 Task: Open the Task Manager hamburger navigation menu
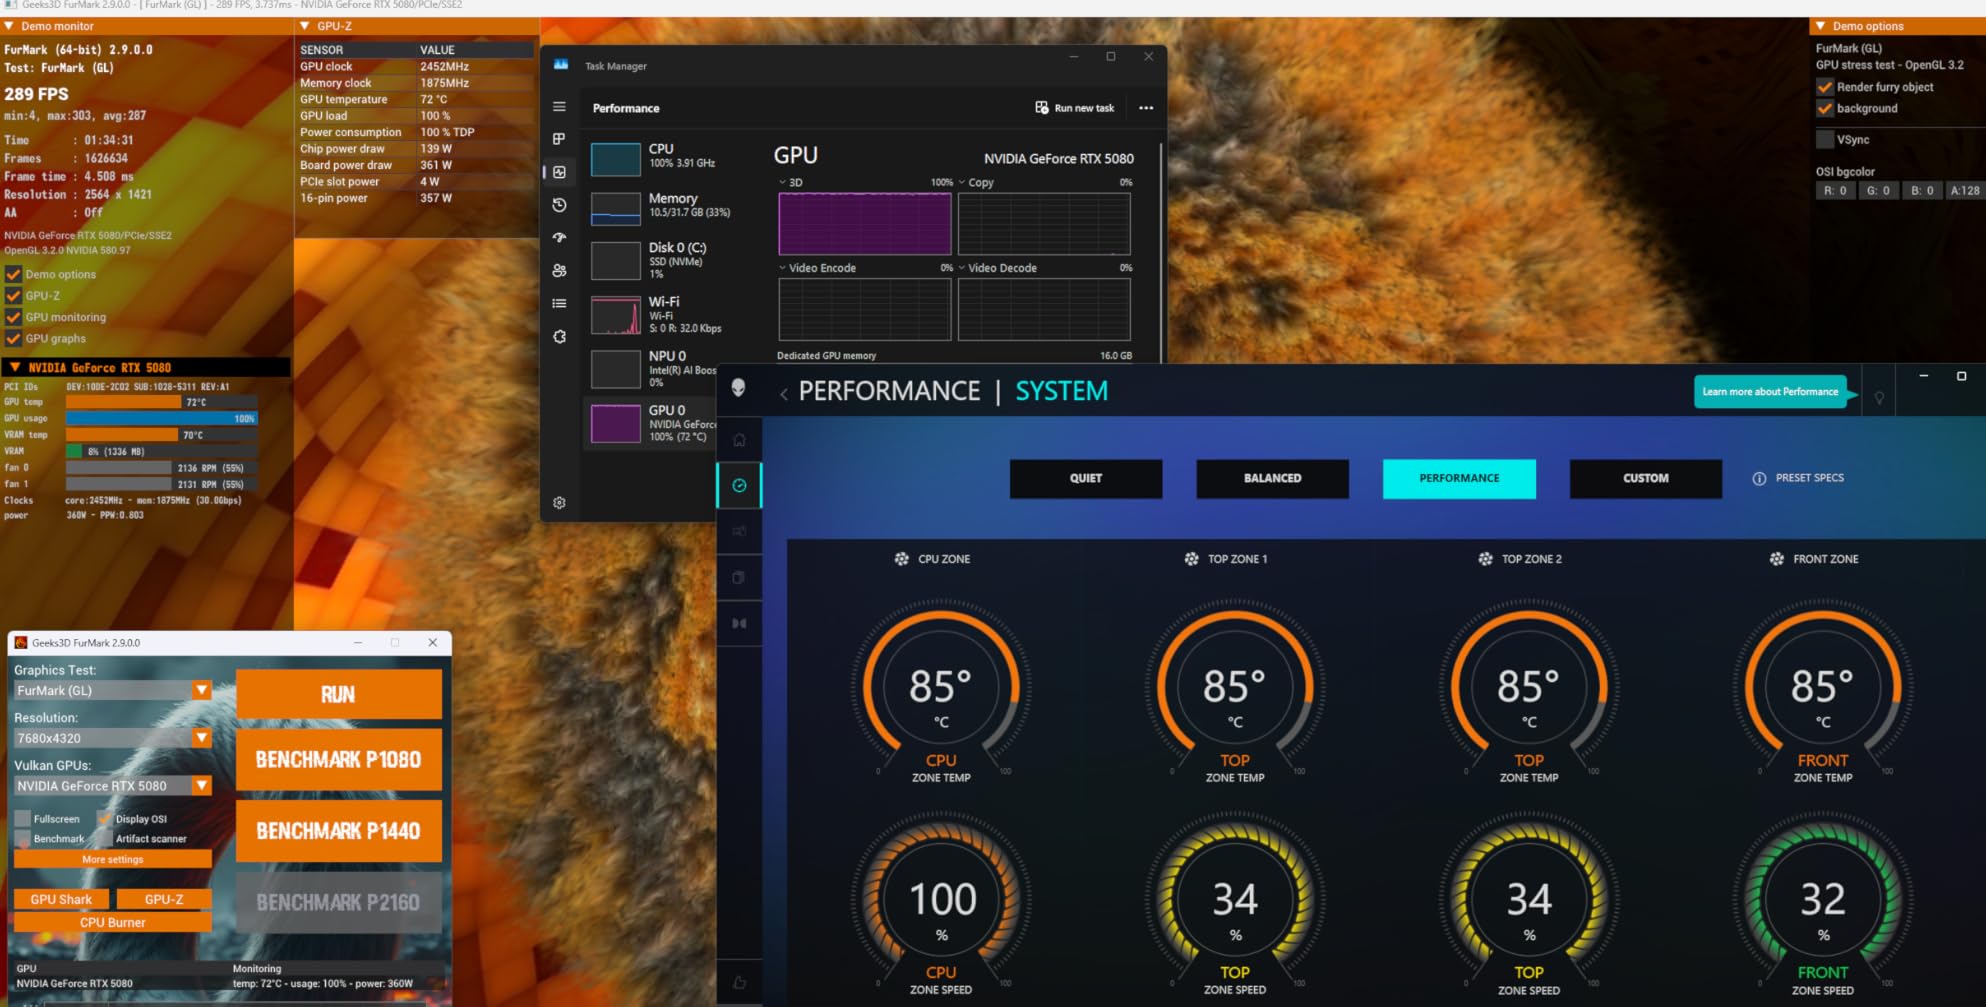click(x=559, y=107)
